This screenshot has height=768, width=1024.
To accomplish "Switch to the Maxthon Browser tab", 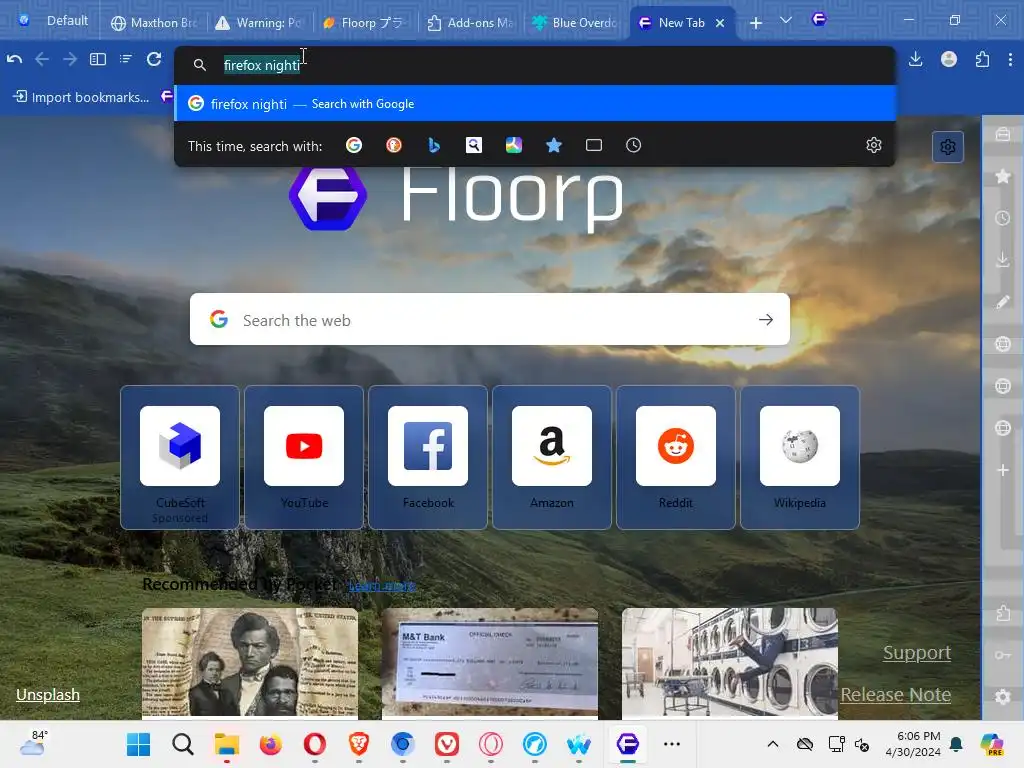I will [154, 23].
